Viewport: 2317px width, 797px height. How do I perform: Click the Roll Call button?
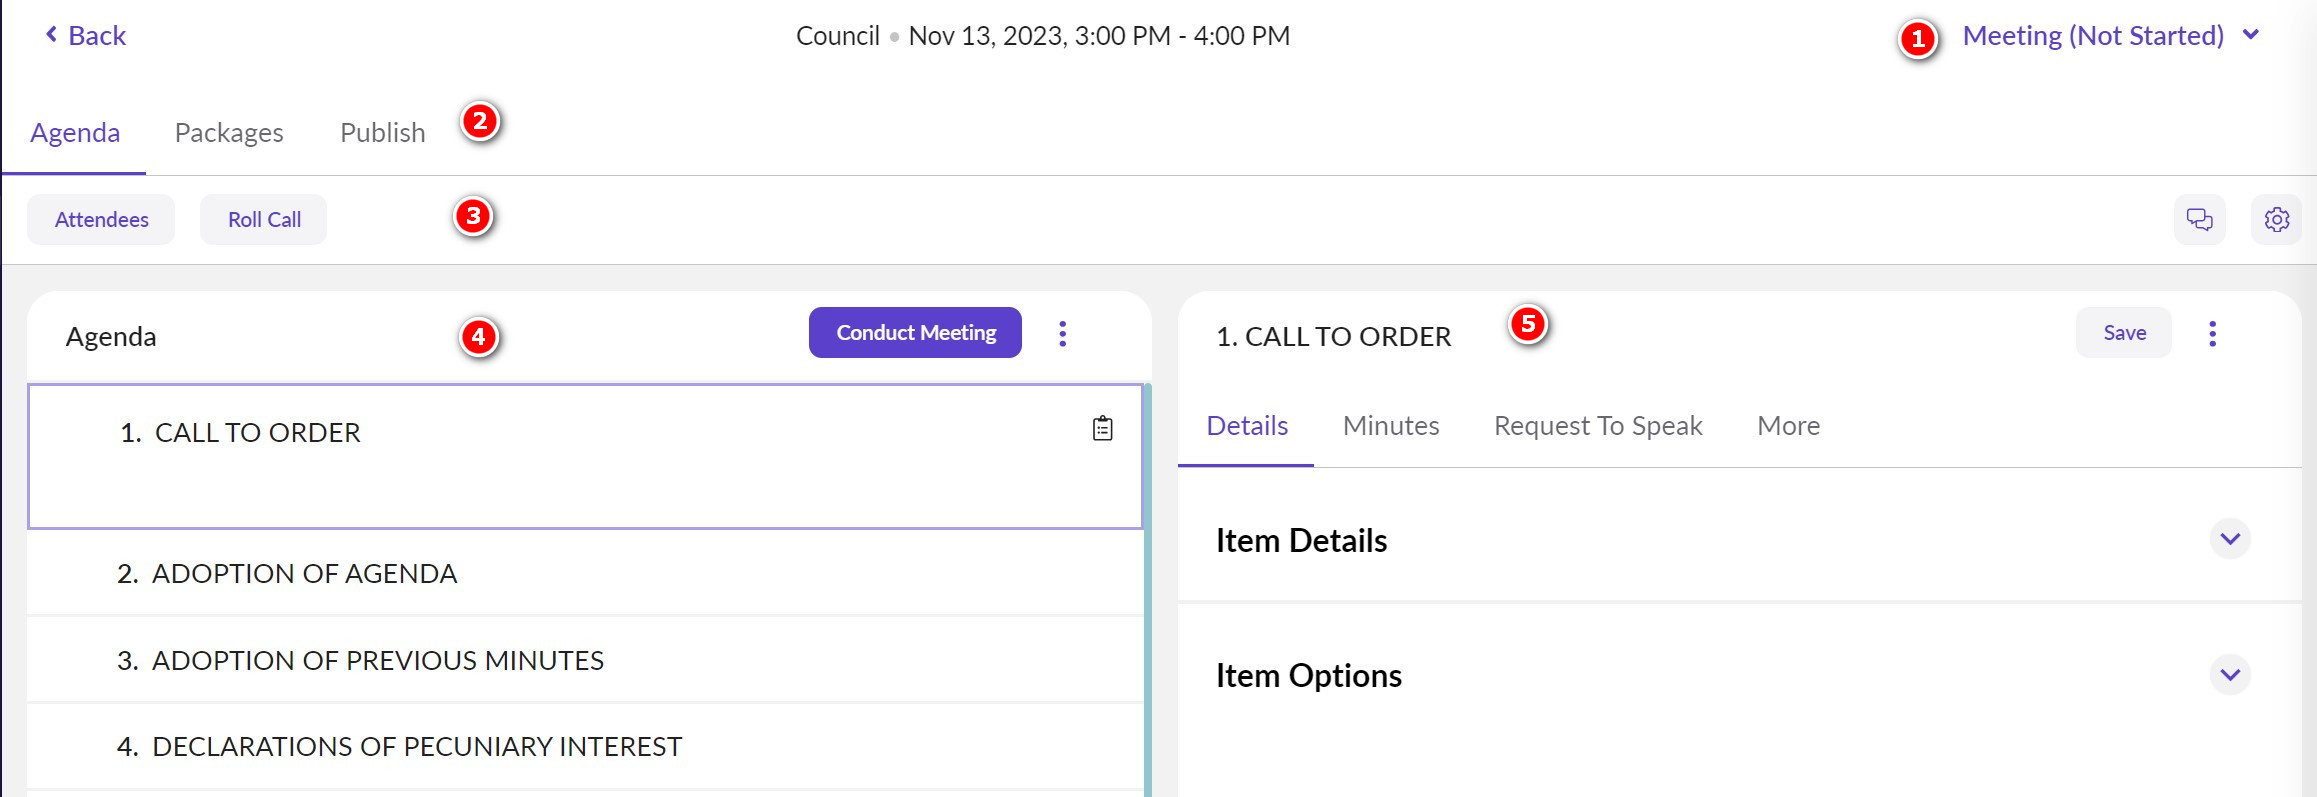264,220
